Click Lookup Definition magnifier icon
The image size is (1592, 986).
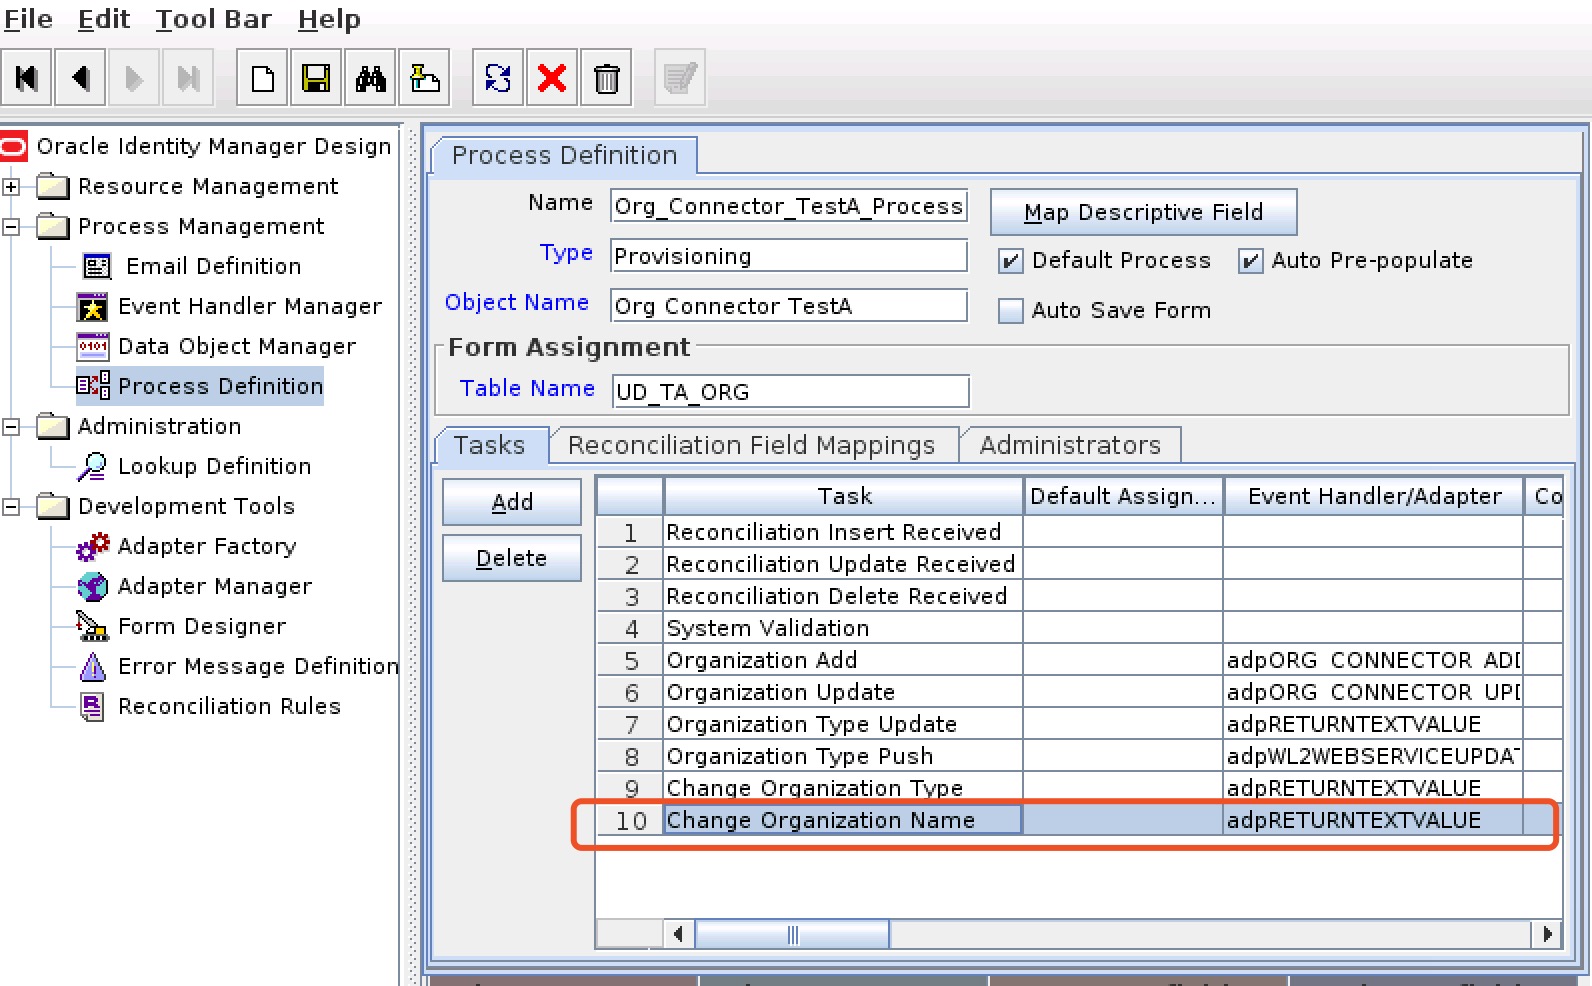pos(92,466)
